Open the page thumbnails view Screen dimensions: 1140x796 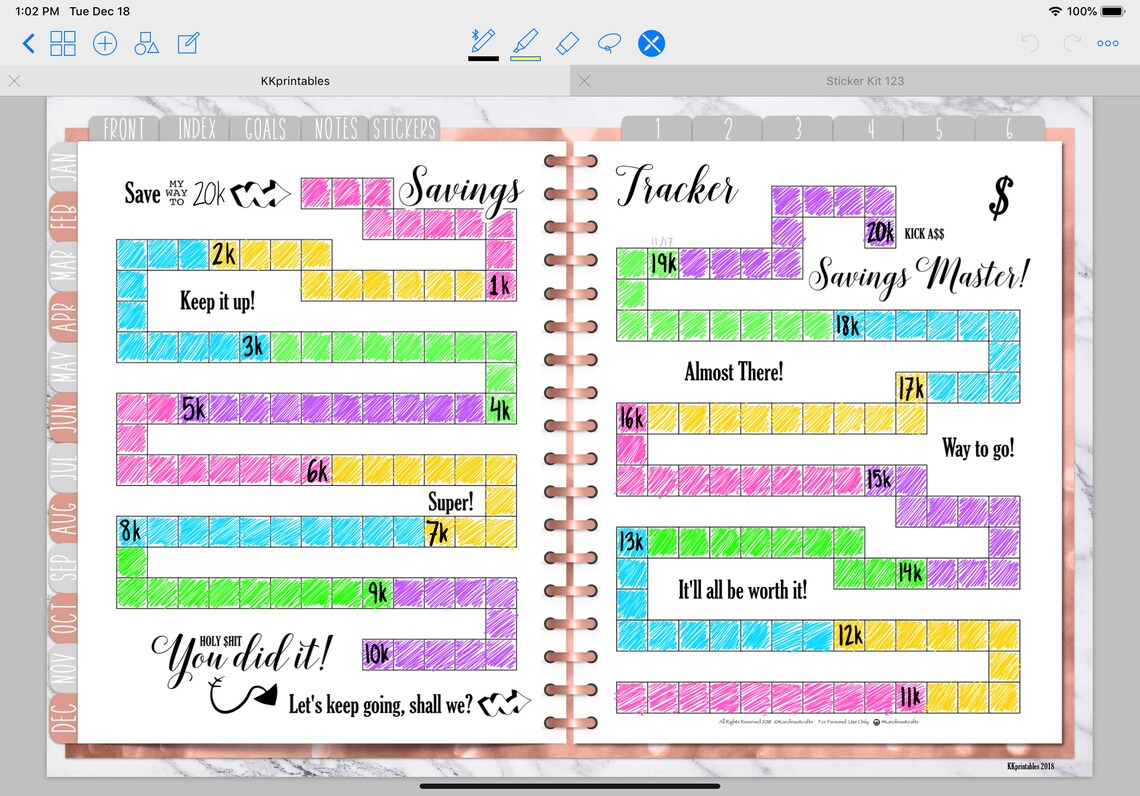pyautogui.click(x=63, y=43)
